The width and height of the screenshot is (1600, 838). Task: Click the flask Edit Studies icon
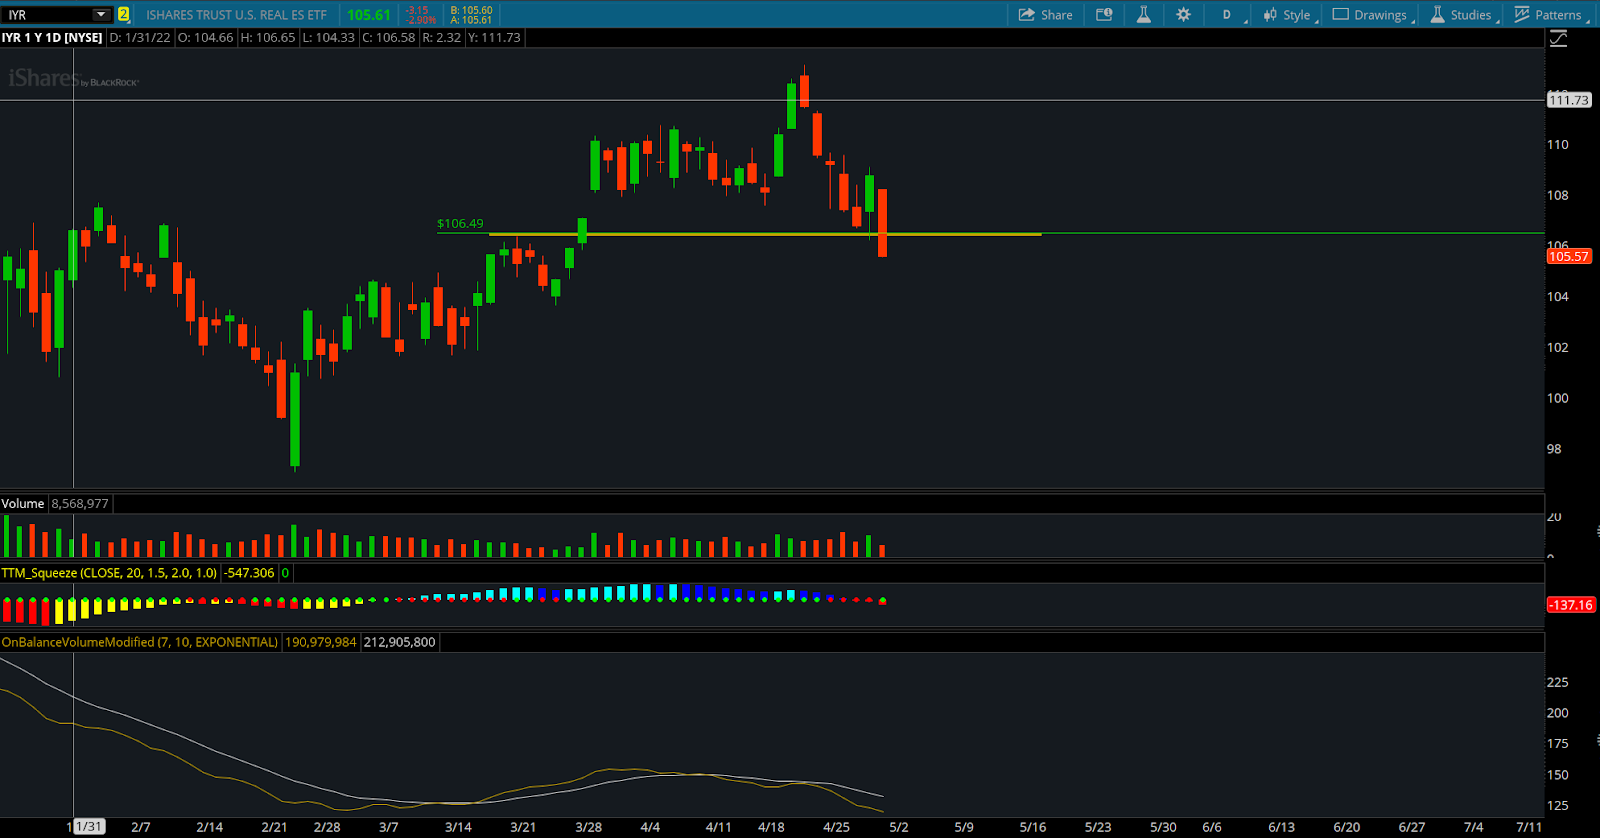(x=1143, y=14)
